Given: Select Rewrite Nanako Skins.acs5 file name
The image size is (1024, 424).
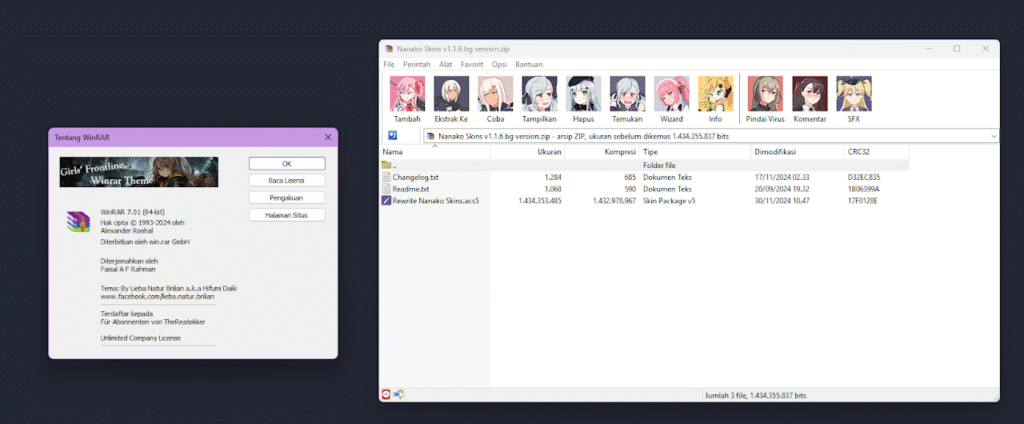Looking at the screenshot, I should click(436, 201).
